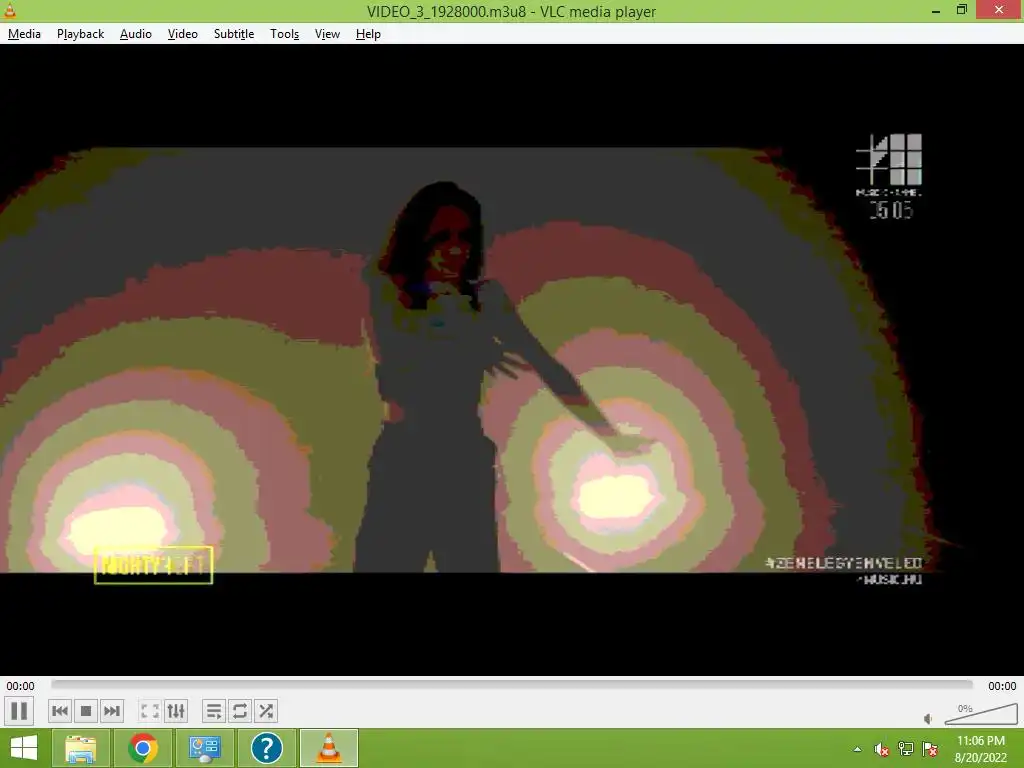Open the Windows Start button
The height and width of the screenshot is (768, 1024).
click(x=24, y=748)
